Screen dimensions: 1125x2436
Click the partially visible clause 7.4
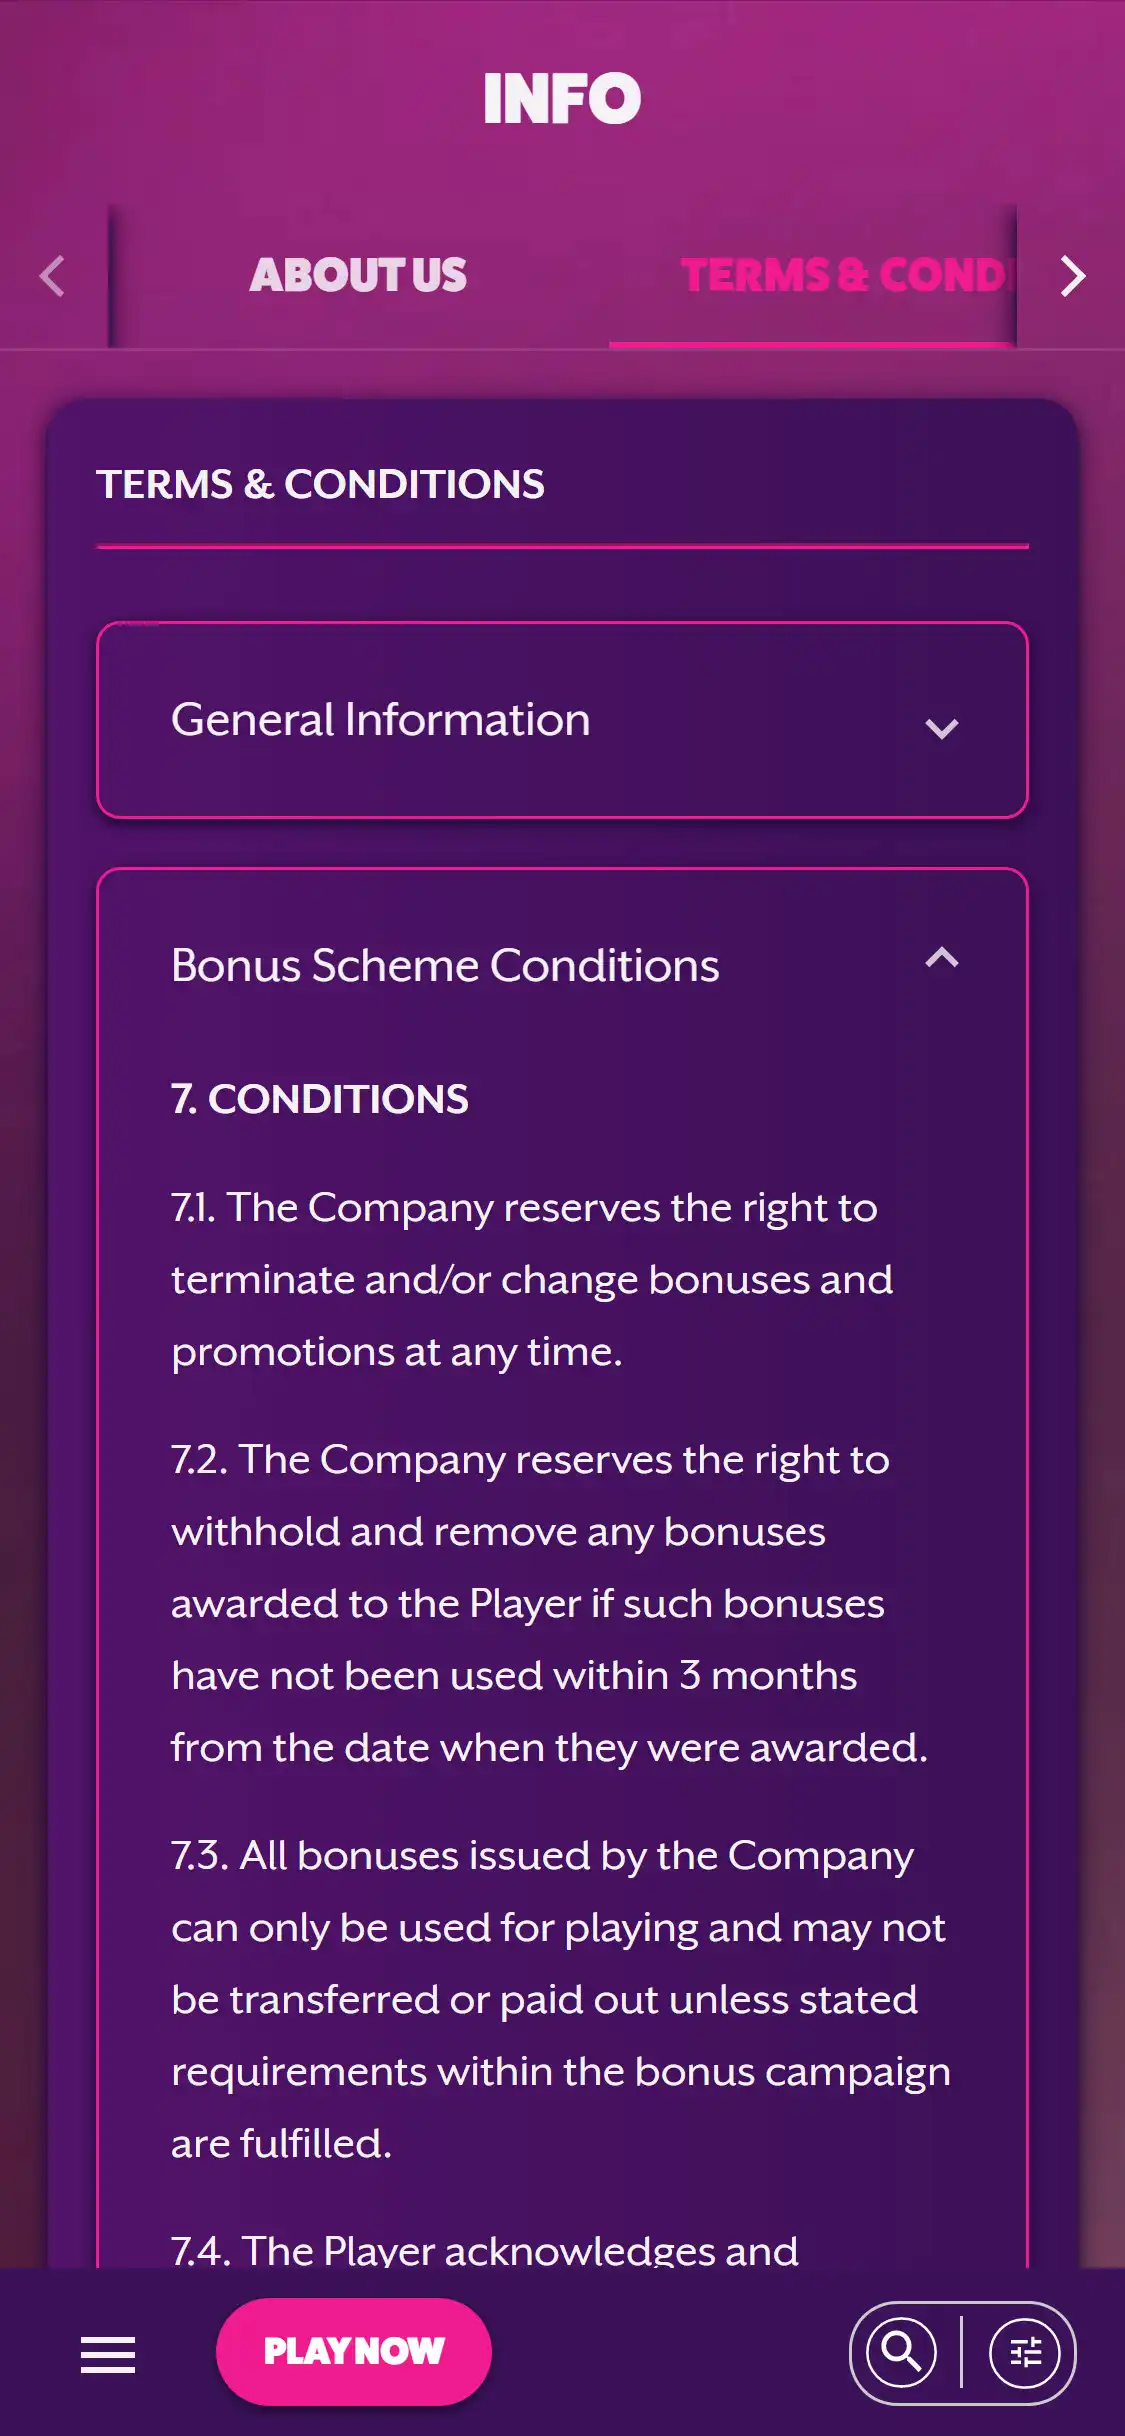pos(484,2250)
